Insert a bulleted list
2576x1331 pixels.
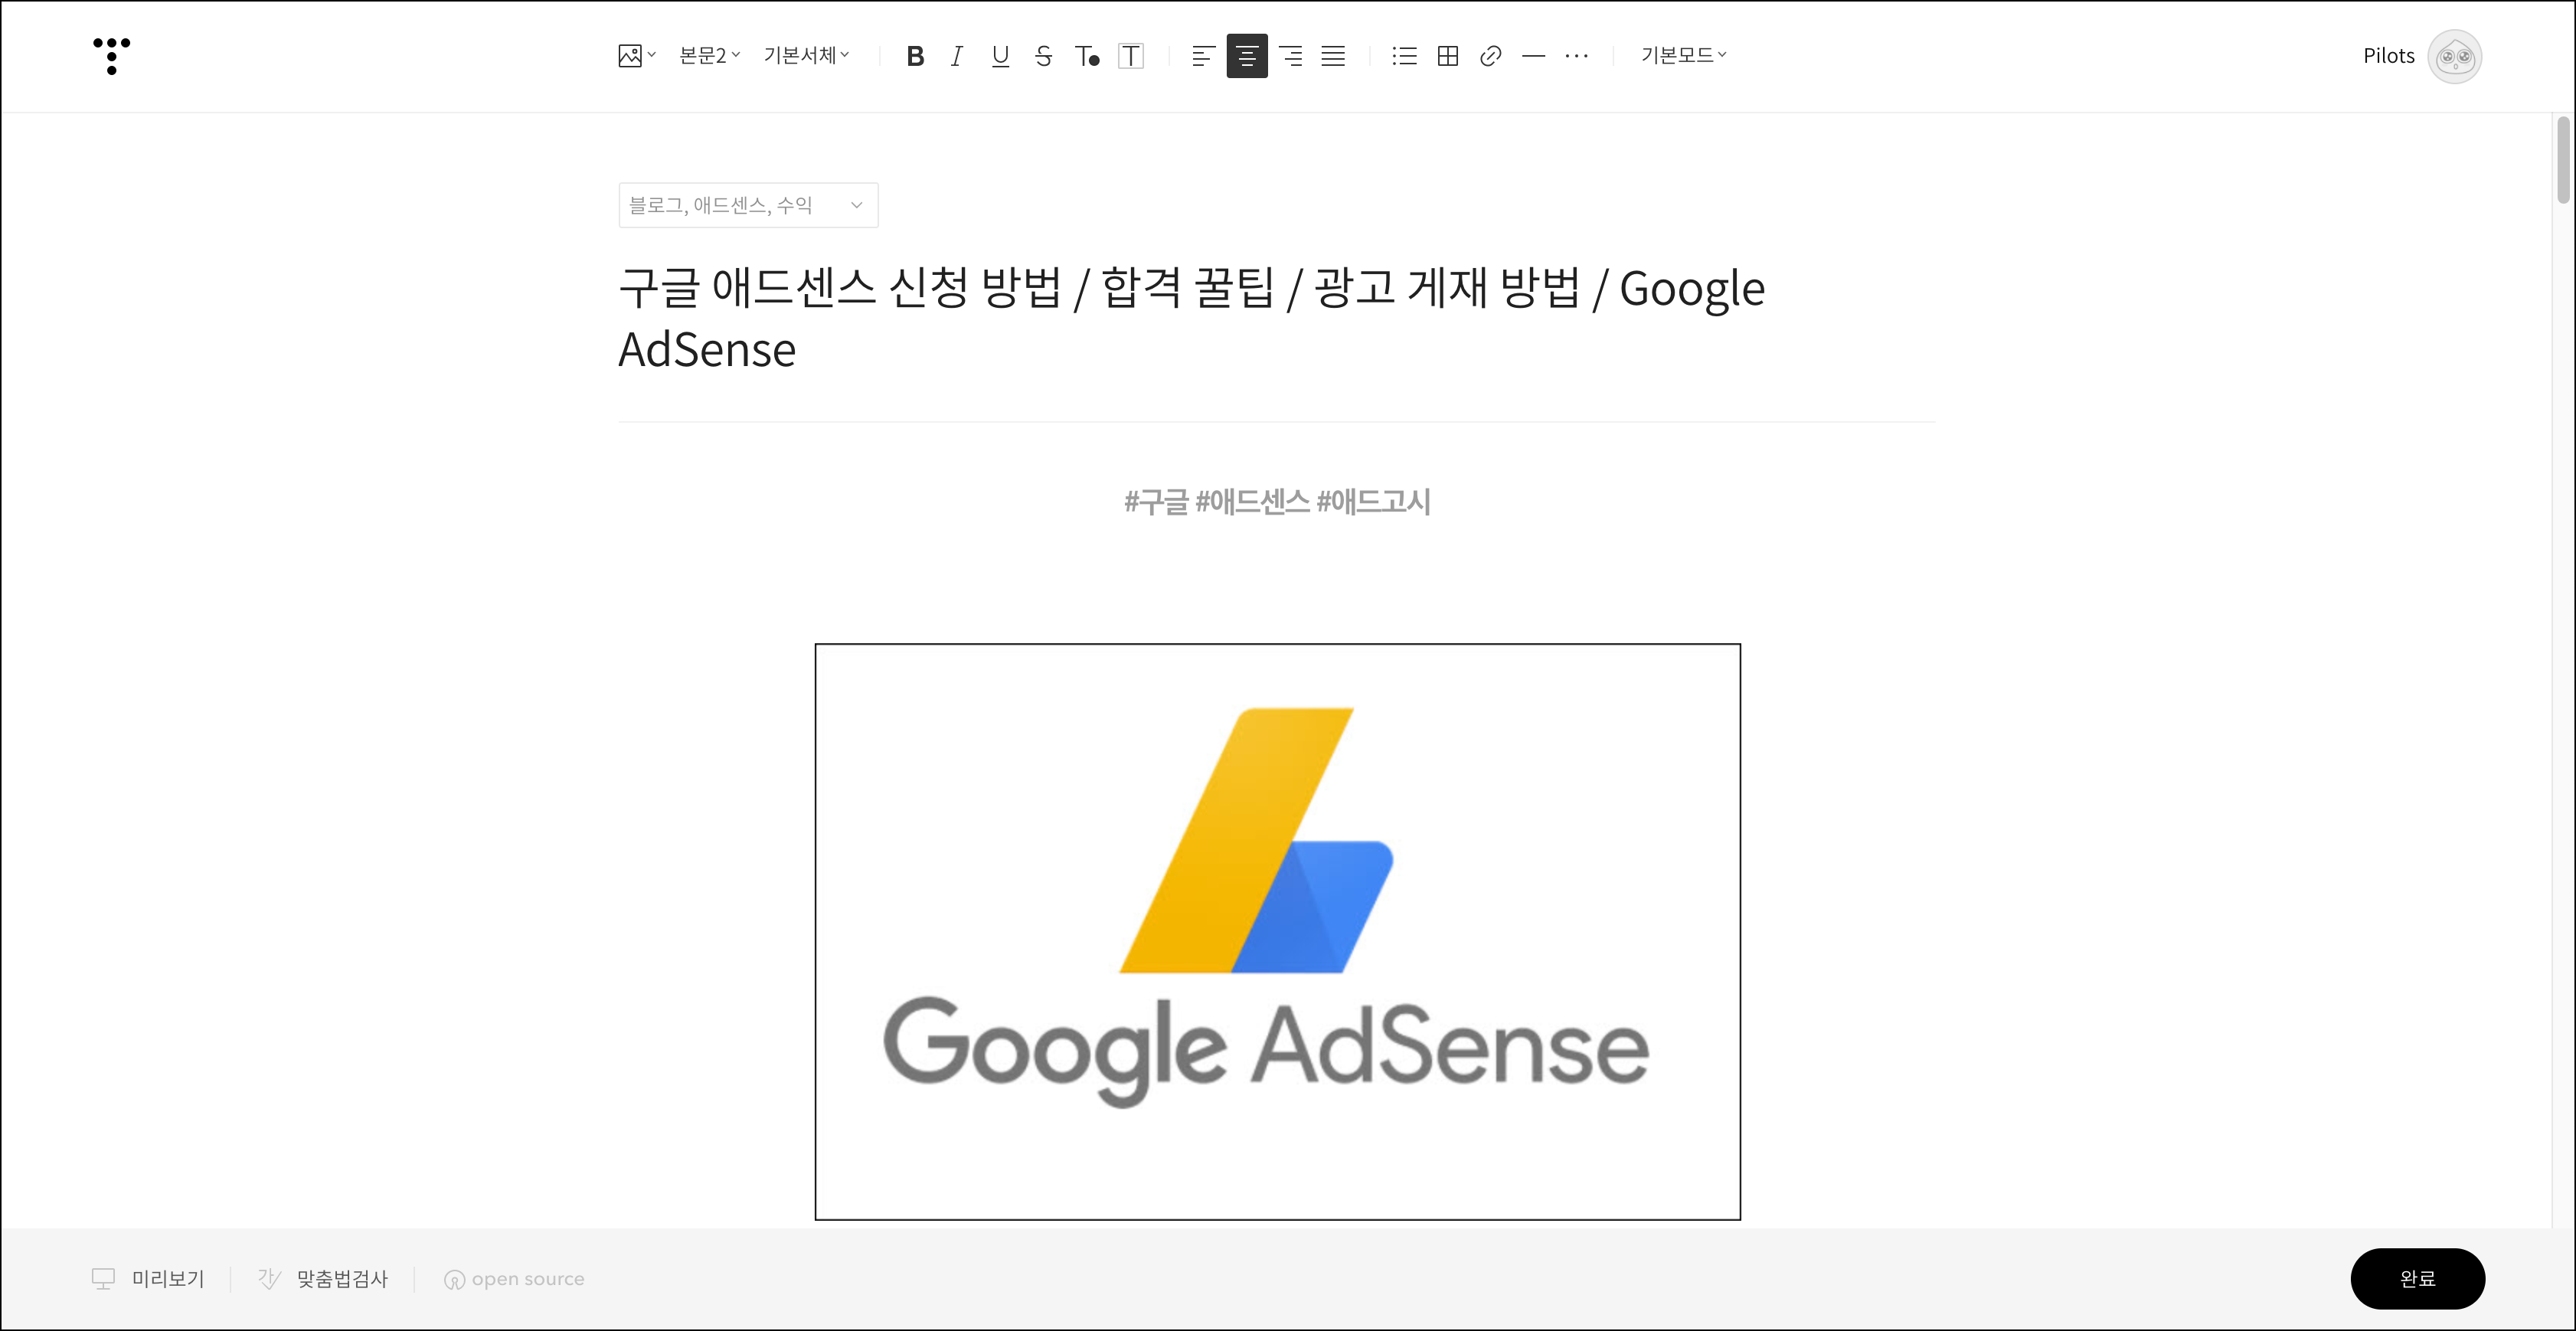1404,56
